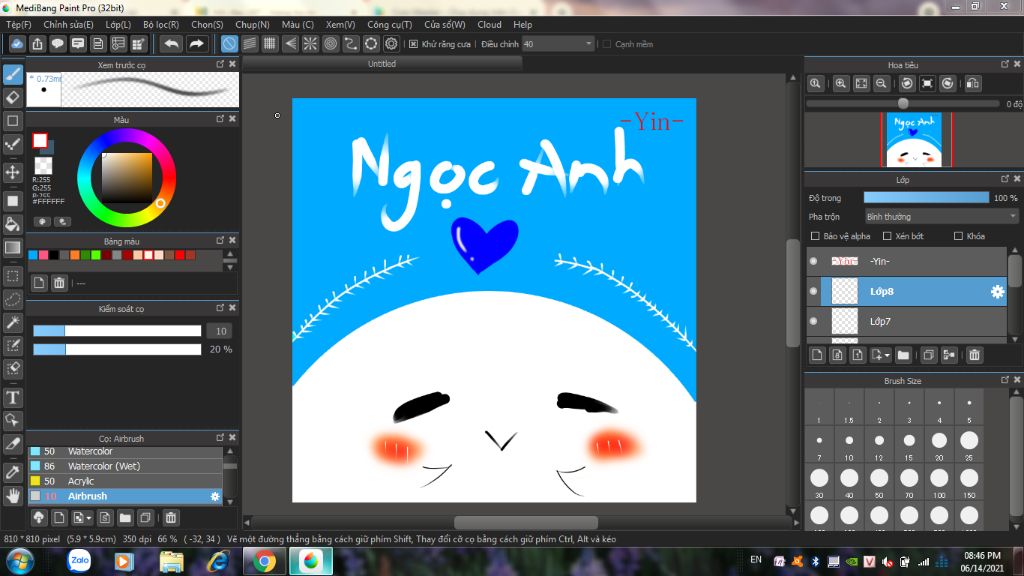Open the add-layer dropdown arrow

click(887, 355)
